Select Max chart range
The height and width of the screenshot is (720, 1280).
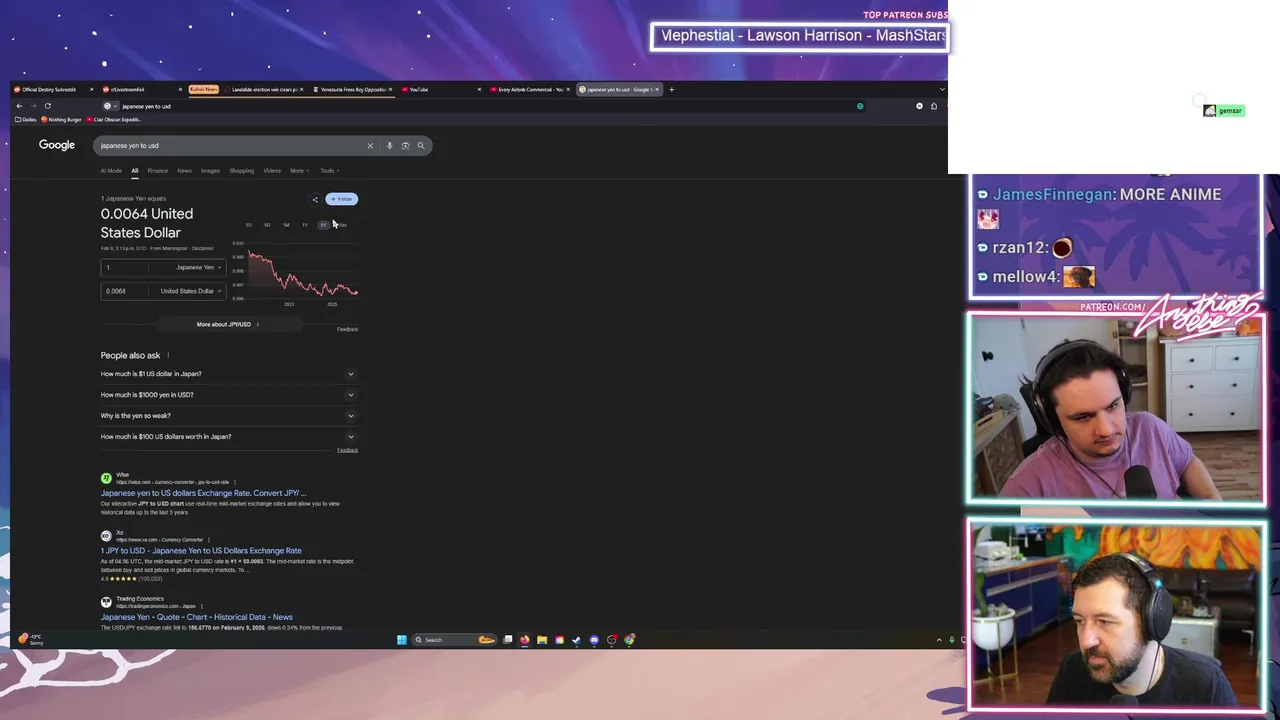click(x=342, y=225)
